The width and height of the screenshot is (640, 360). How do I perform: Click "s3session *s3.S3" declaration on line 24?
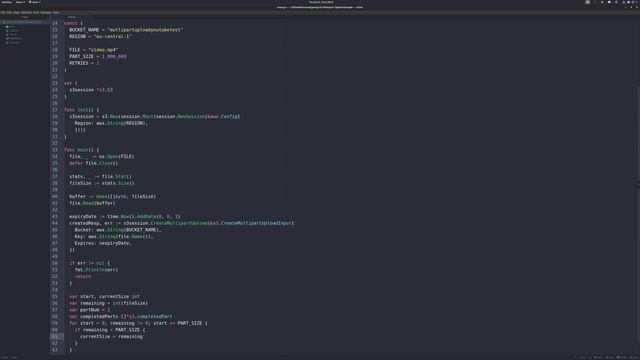[91, 90]
